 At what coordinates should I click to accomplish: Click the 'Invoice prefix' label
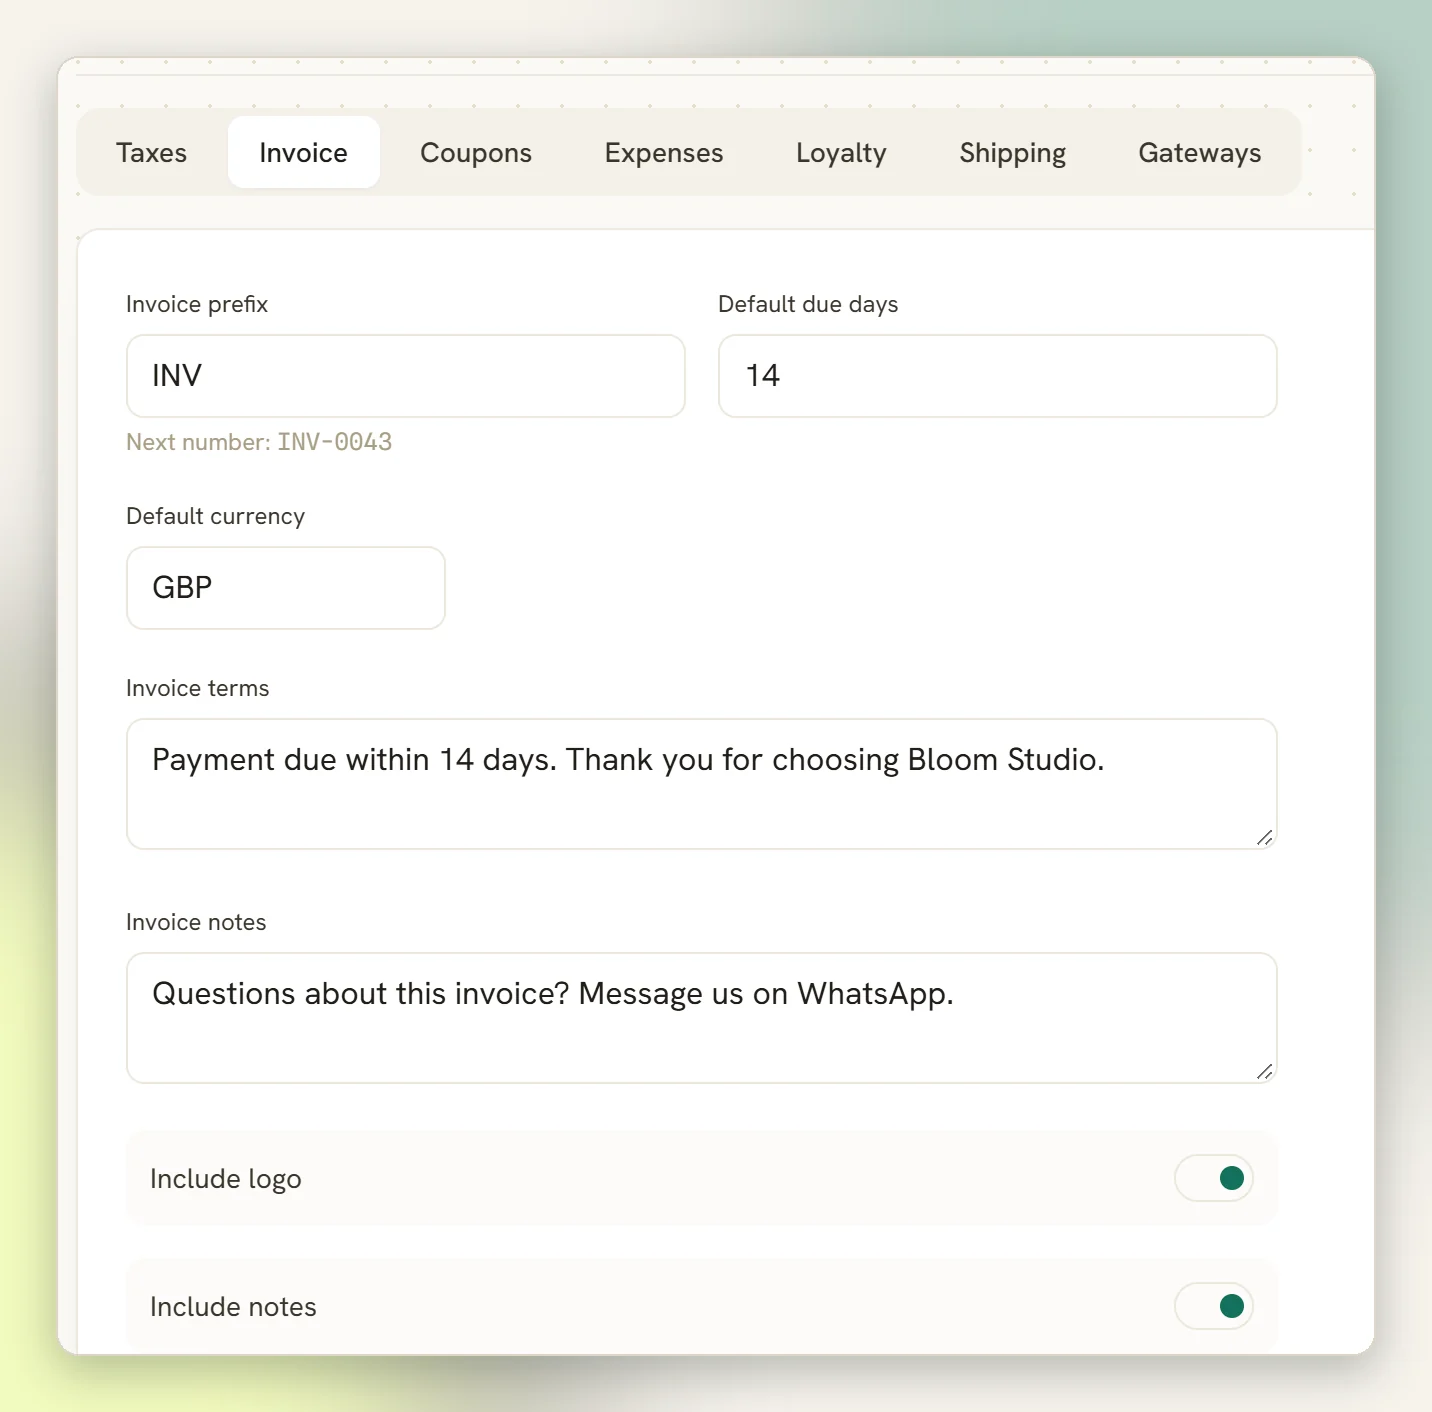point(197,304)
